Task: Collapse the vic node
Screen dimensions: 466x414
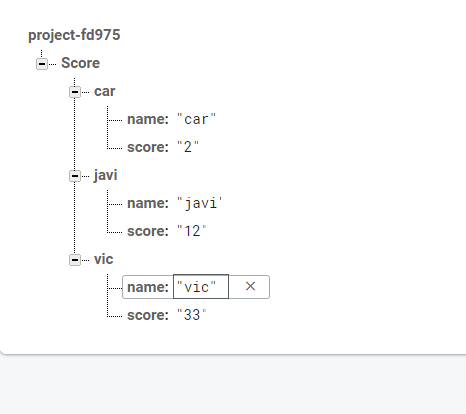Action: click(75, 260)
